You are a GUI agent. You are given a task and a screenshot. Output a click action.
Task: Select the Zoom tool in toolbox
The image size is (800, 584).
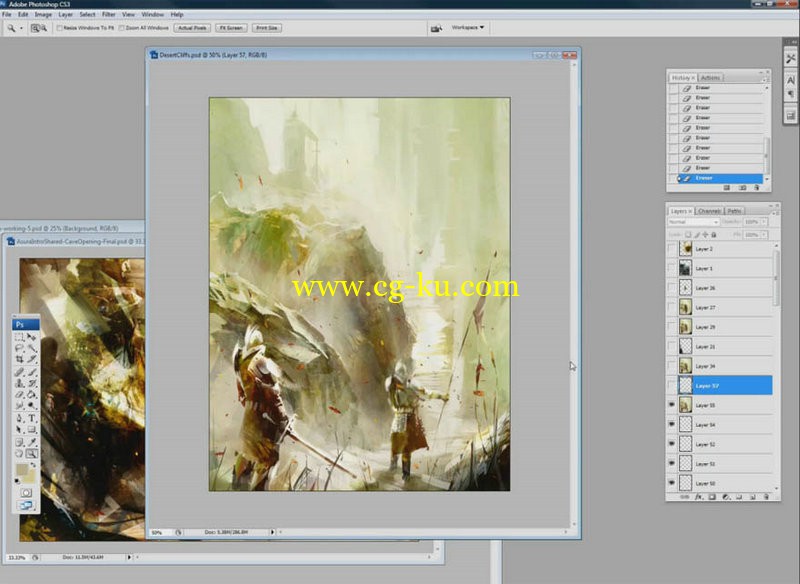[32, 453]
